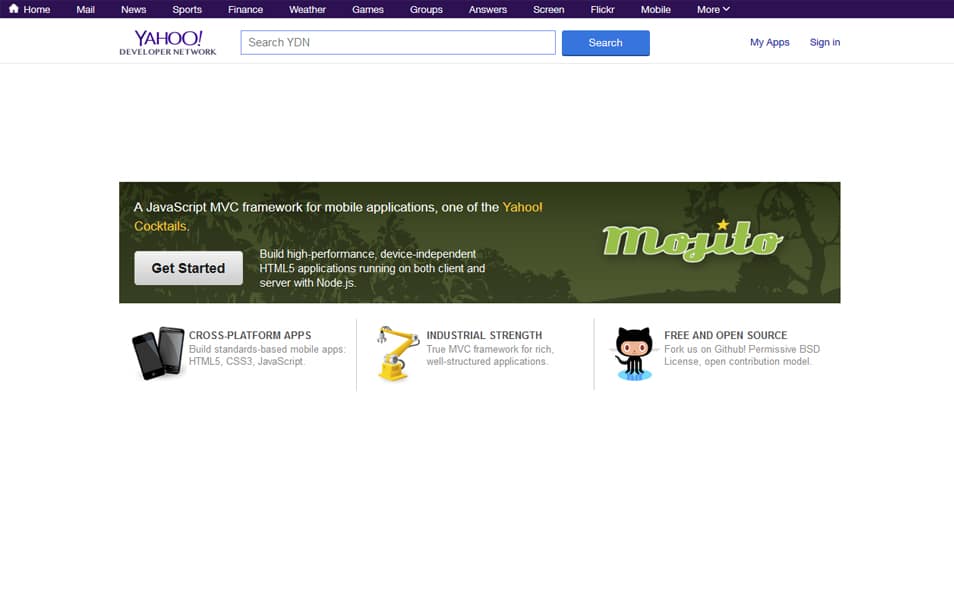Click the FREE AND OPEN SOURCE heading

[x=725, y=335]
